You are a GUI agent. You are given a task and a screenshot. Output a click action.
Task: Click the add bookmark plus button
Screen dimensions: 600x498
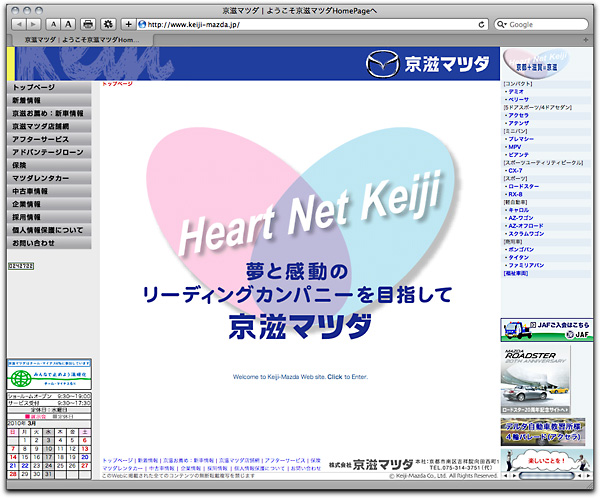128,23
